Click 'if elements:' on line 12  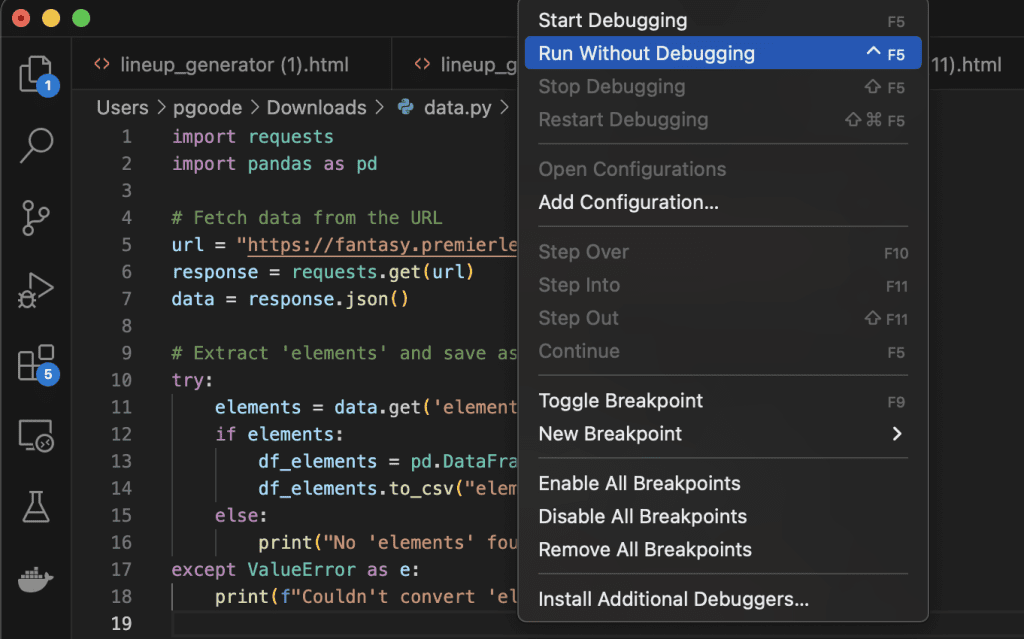click(279, 434)
